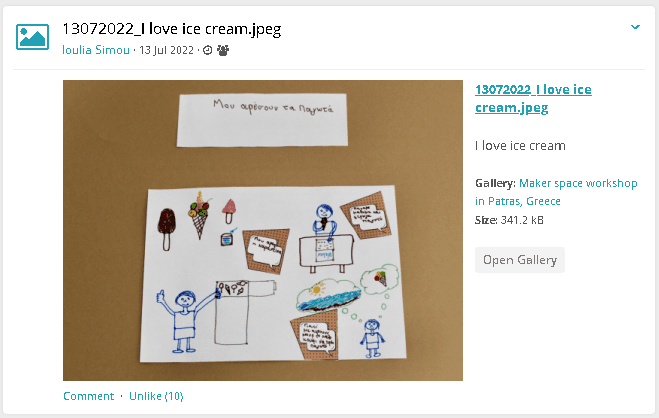This screenshot has height=418, width=659.
Task: Toggle Unlike (10) on the post
Action: (x=156, y=396)
